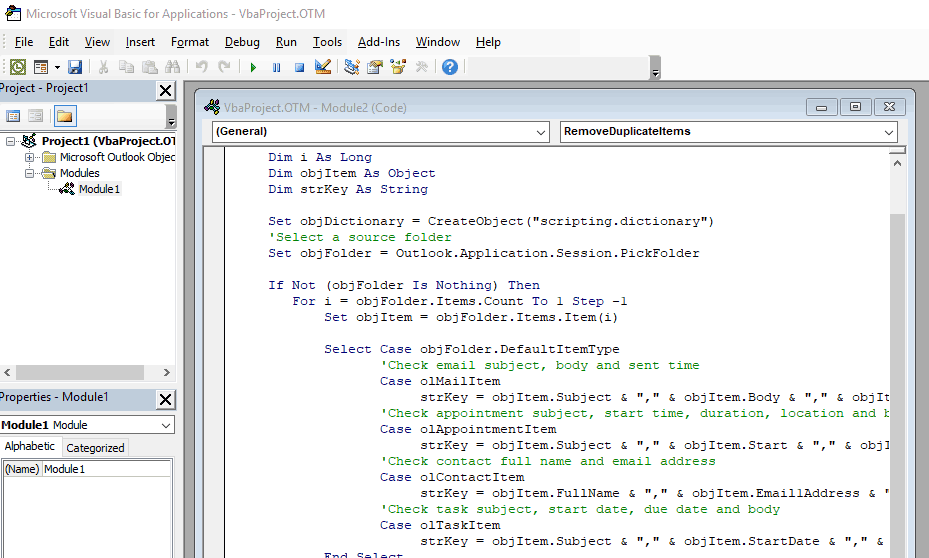This screenshot has width=929, height=558.
Task: Click the Case olMailItem code line
Action: pyautogui.click(x=440, y=381)
